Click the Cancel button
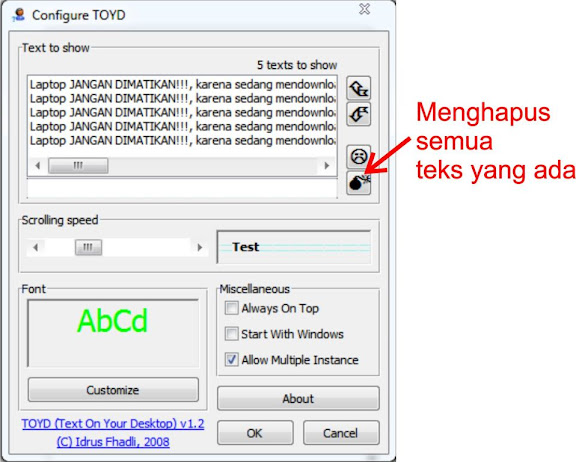The image size is (576, 462). [341, 433]
